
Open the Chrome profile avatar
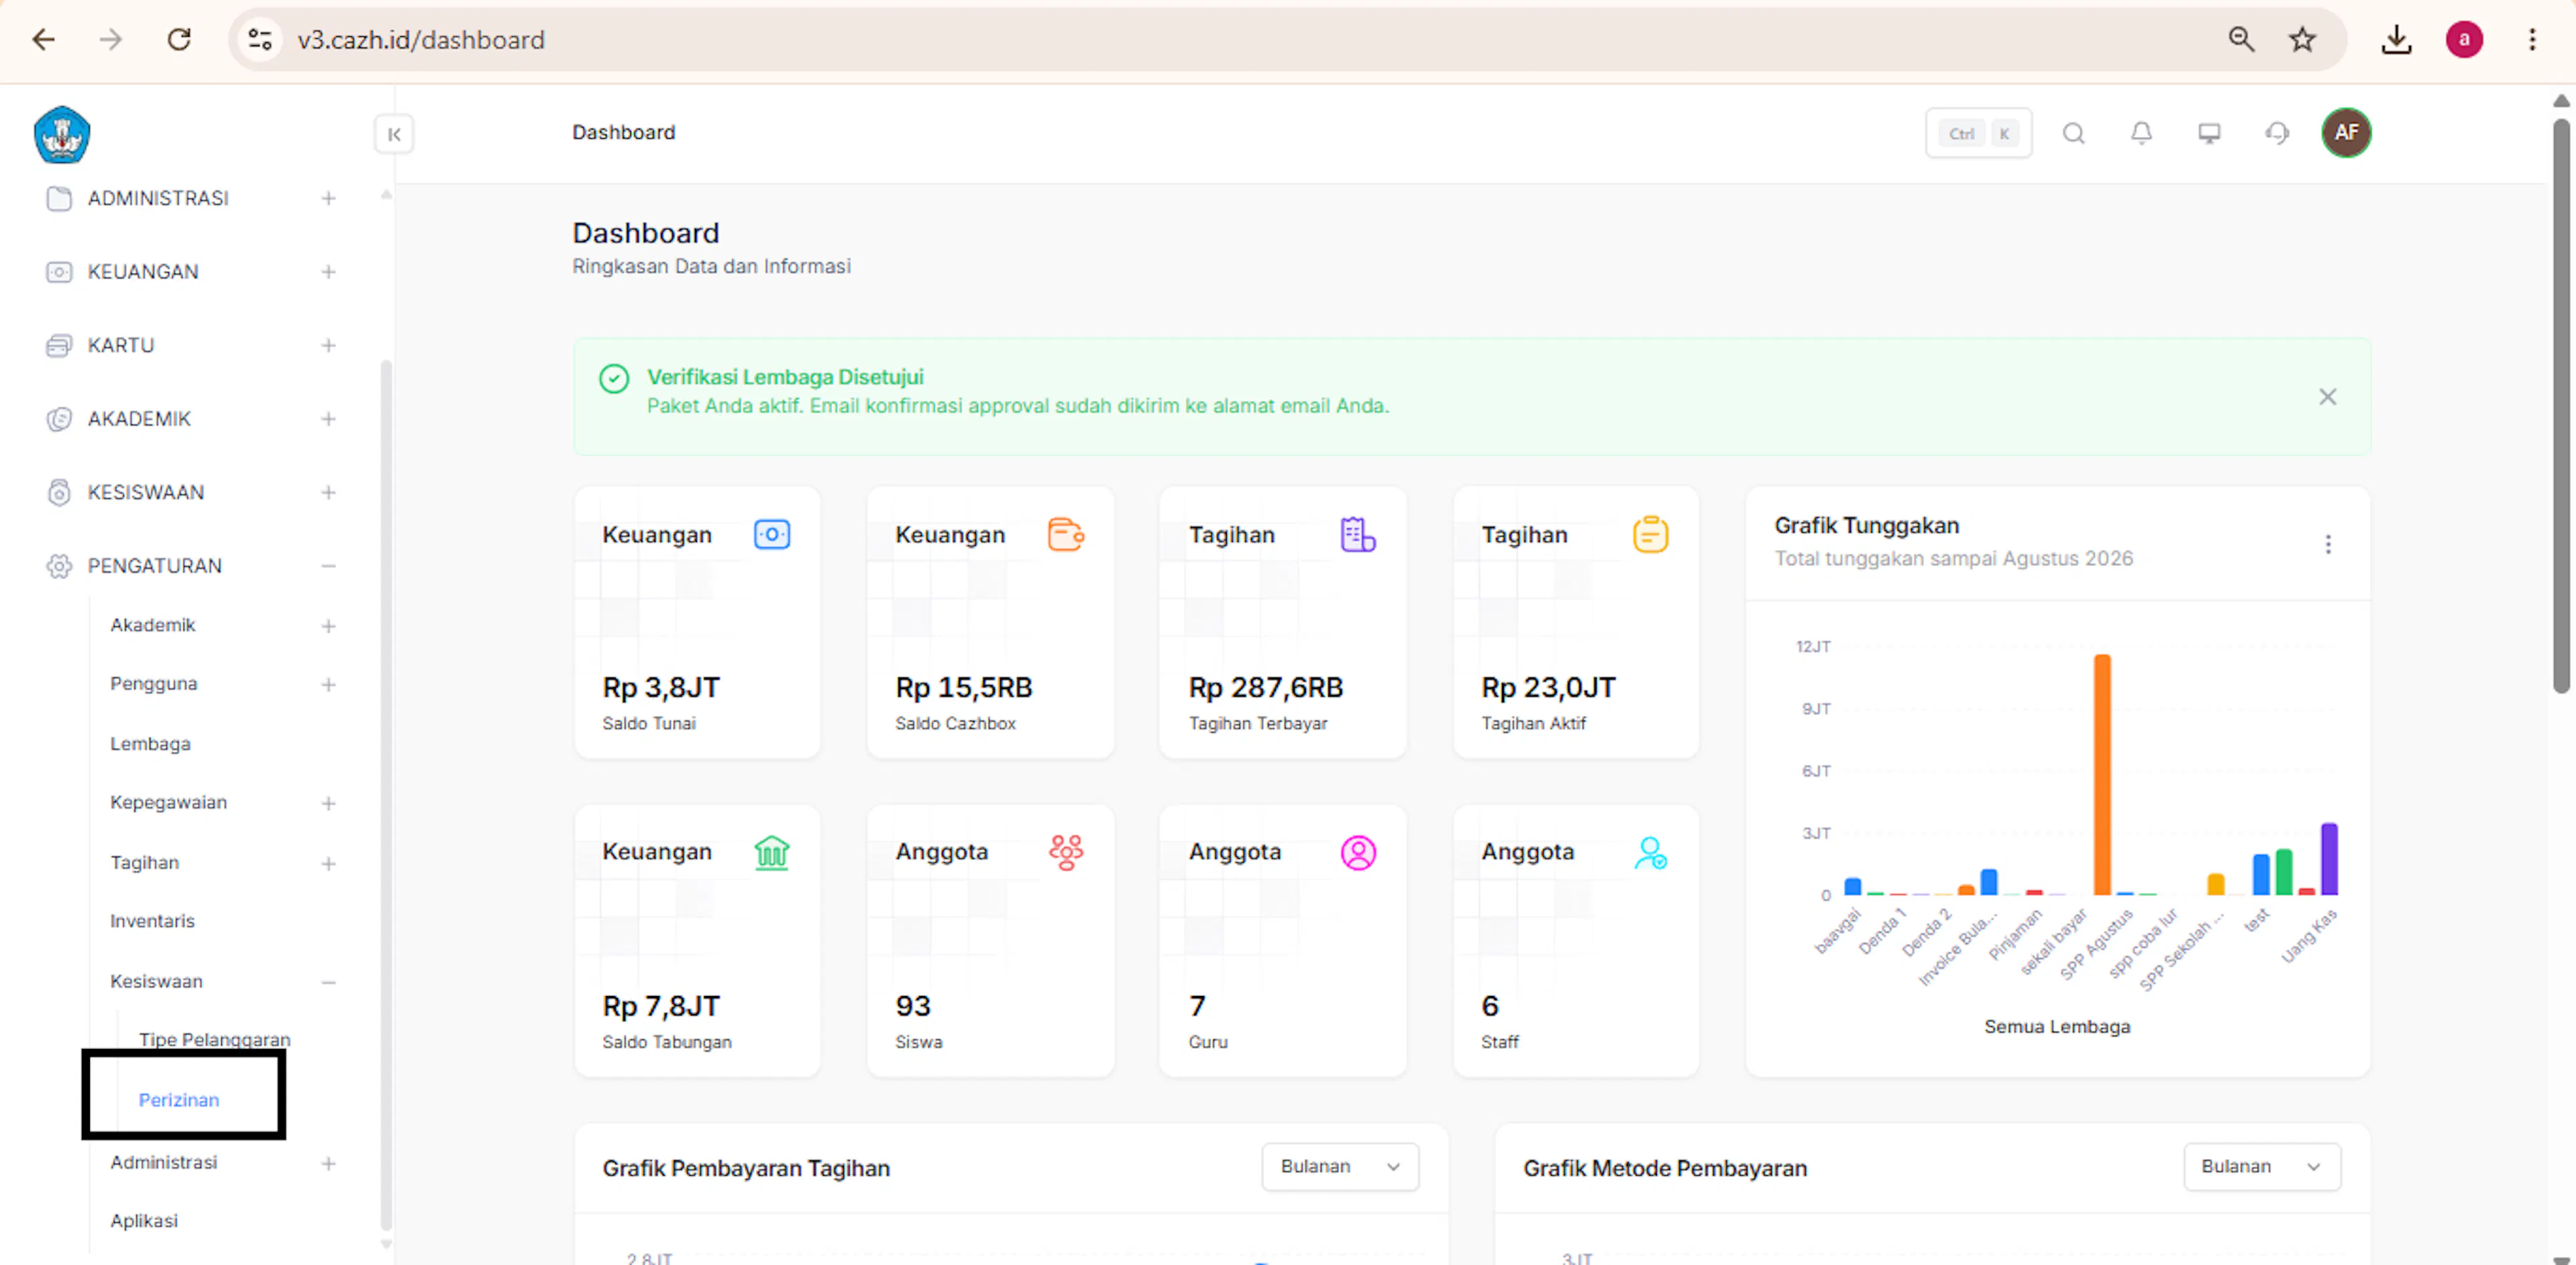tap(2464, 39)
